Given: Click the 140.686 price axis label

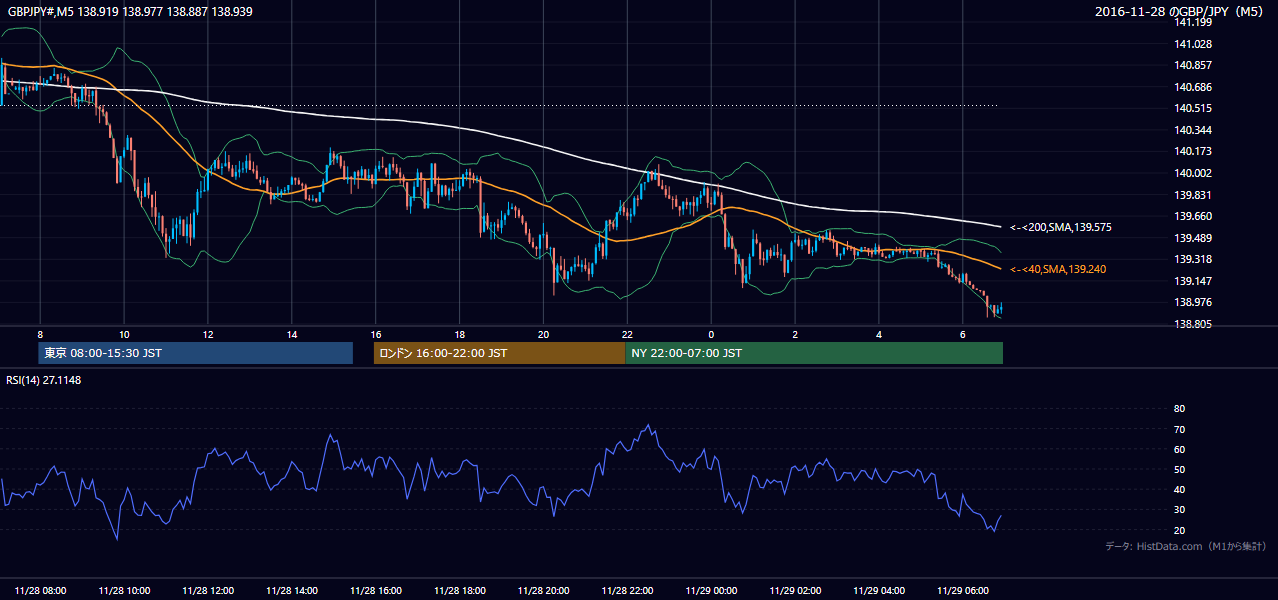Looking at the screenshot, I should [1193, 87].
